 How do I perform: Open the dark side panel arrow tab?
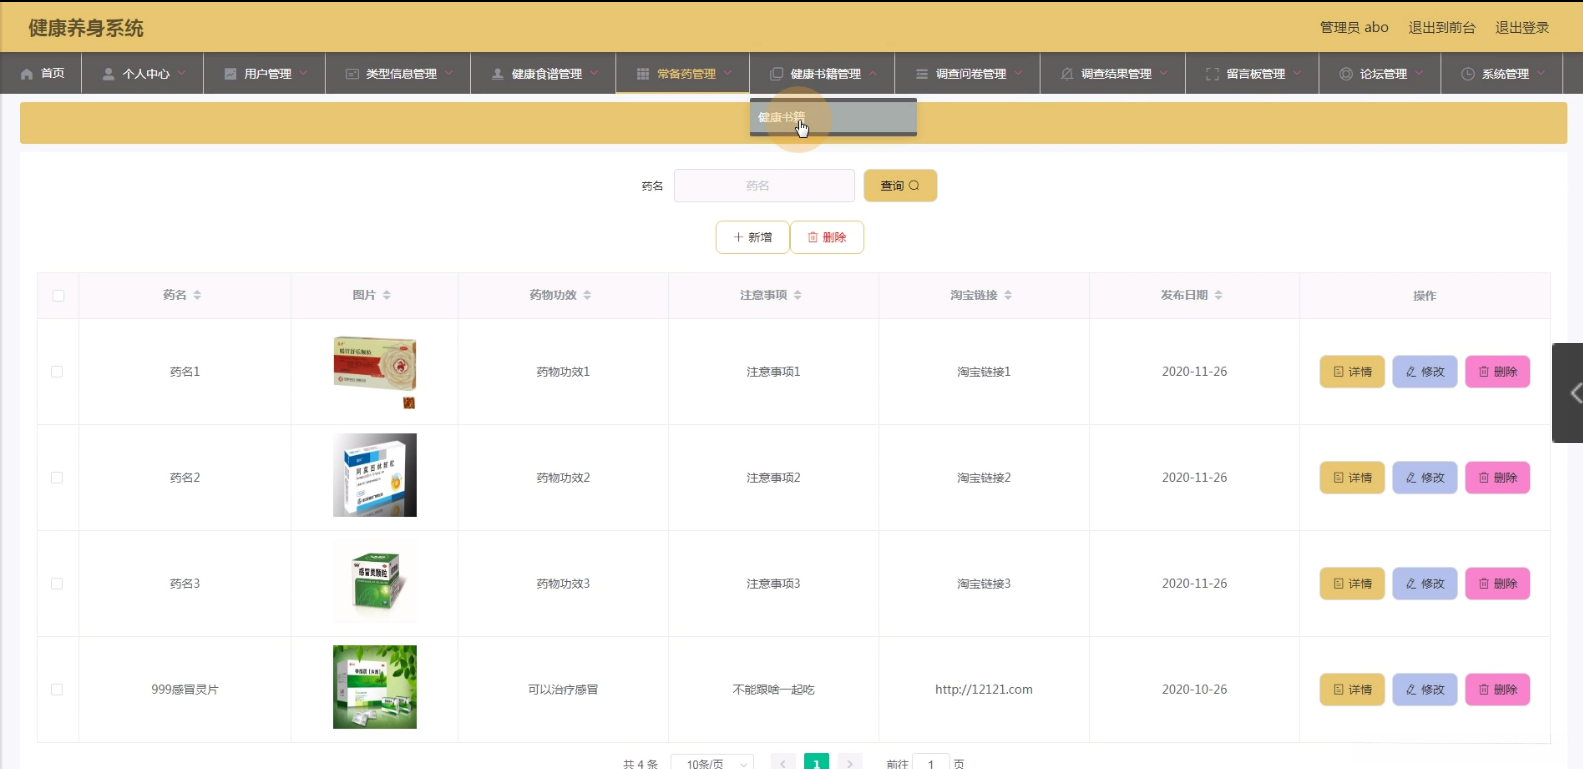coord(1568,393)
